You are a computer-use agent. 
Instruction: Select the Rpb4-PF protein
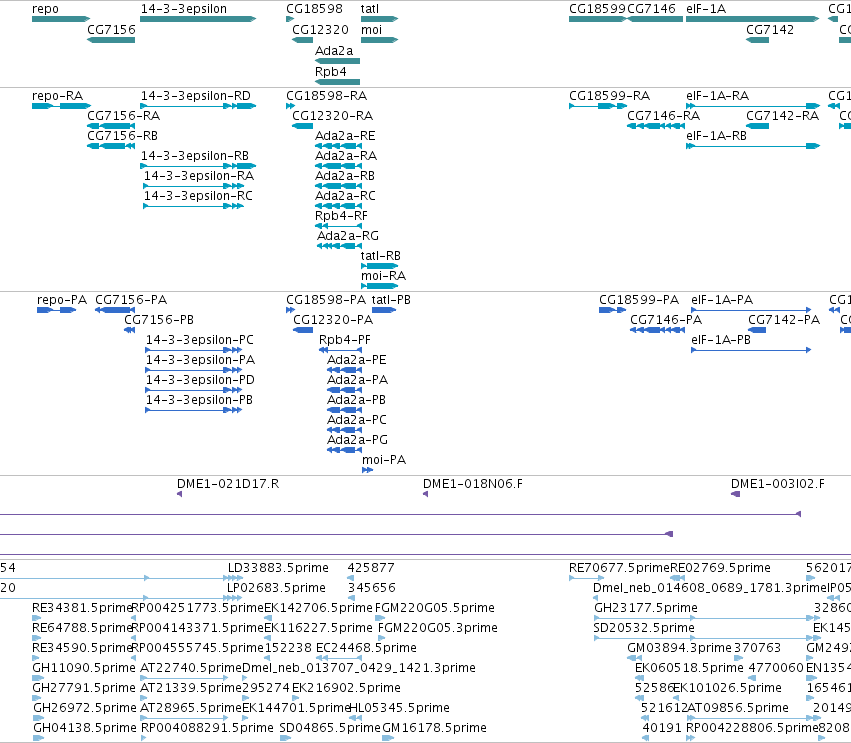coord(341,350)
